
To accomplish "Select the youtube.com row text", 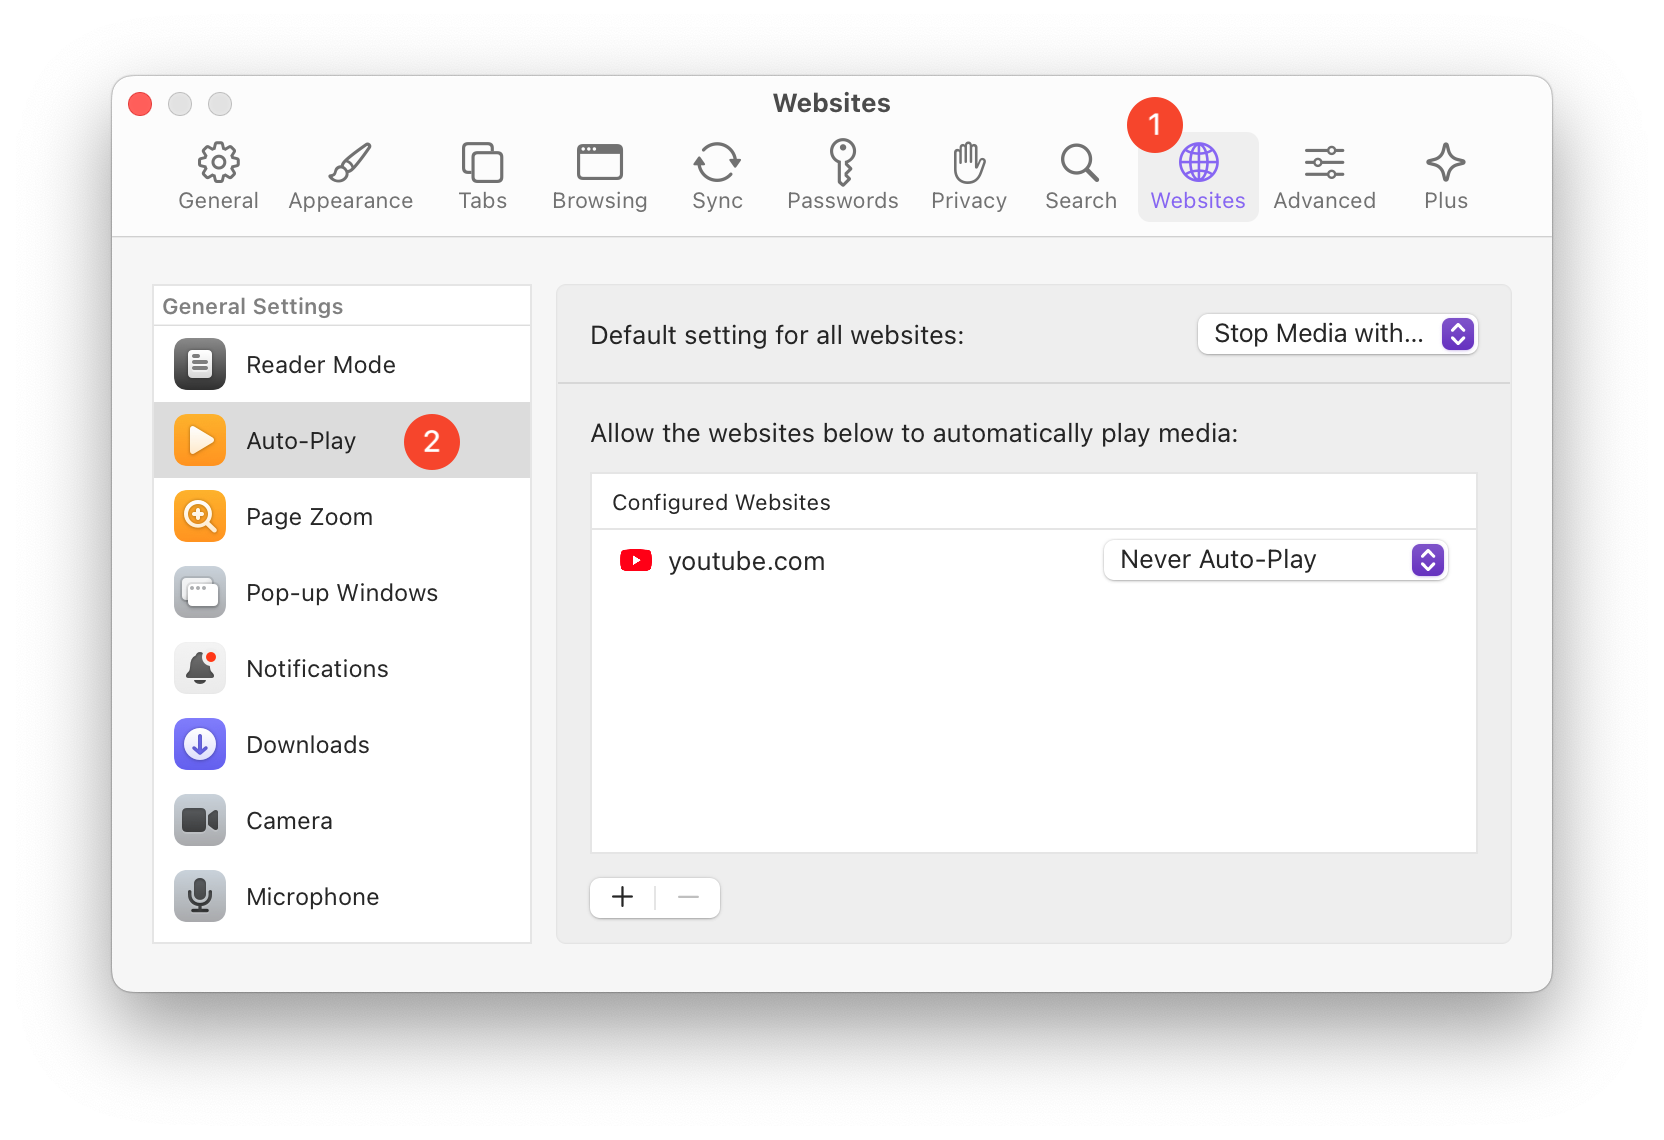I will point(746,561).
